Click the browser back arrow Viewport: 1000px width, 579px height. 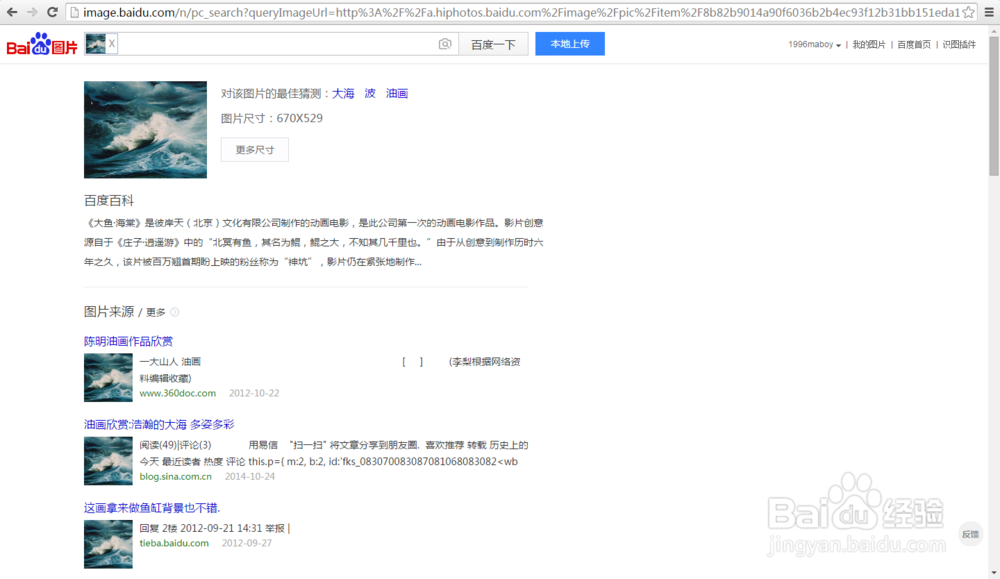12,12
